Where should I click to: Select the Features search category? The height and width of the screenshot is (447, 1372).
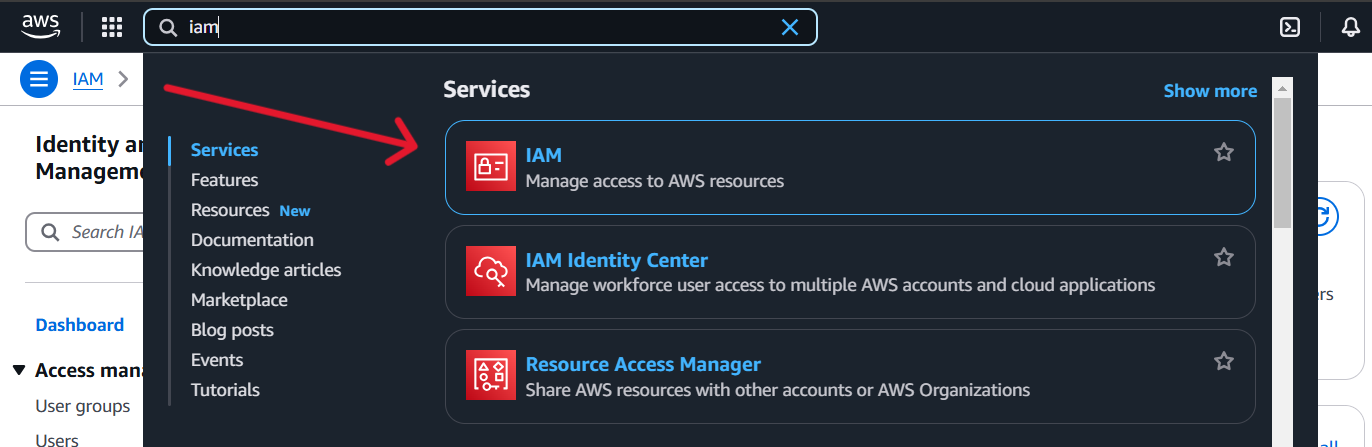[x=225, y=180]
